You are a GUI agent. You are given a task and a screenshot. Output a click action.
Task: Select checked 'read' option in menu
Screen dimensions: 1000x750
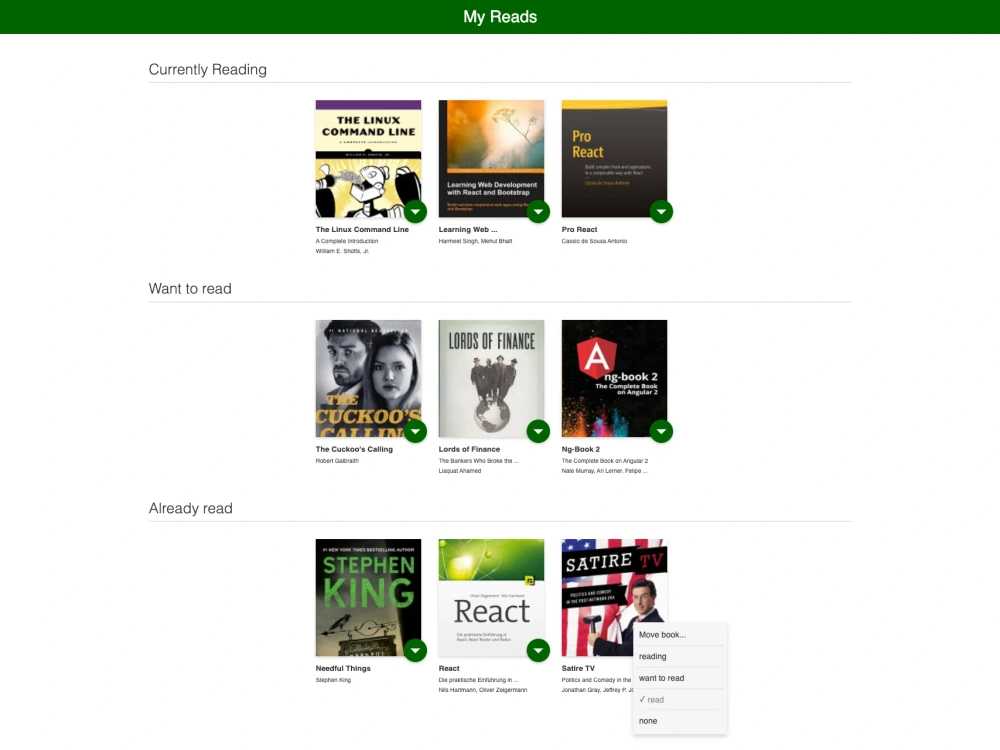[680, 700]
